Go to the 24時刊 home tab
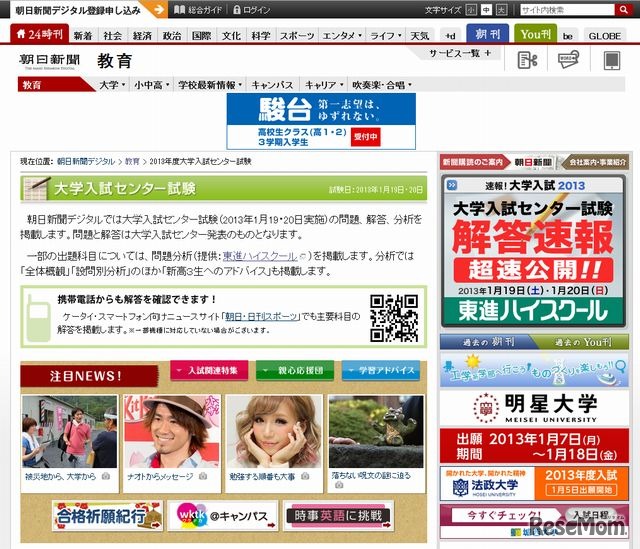 [40, 34]
